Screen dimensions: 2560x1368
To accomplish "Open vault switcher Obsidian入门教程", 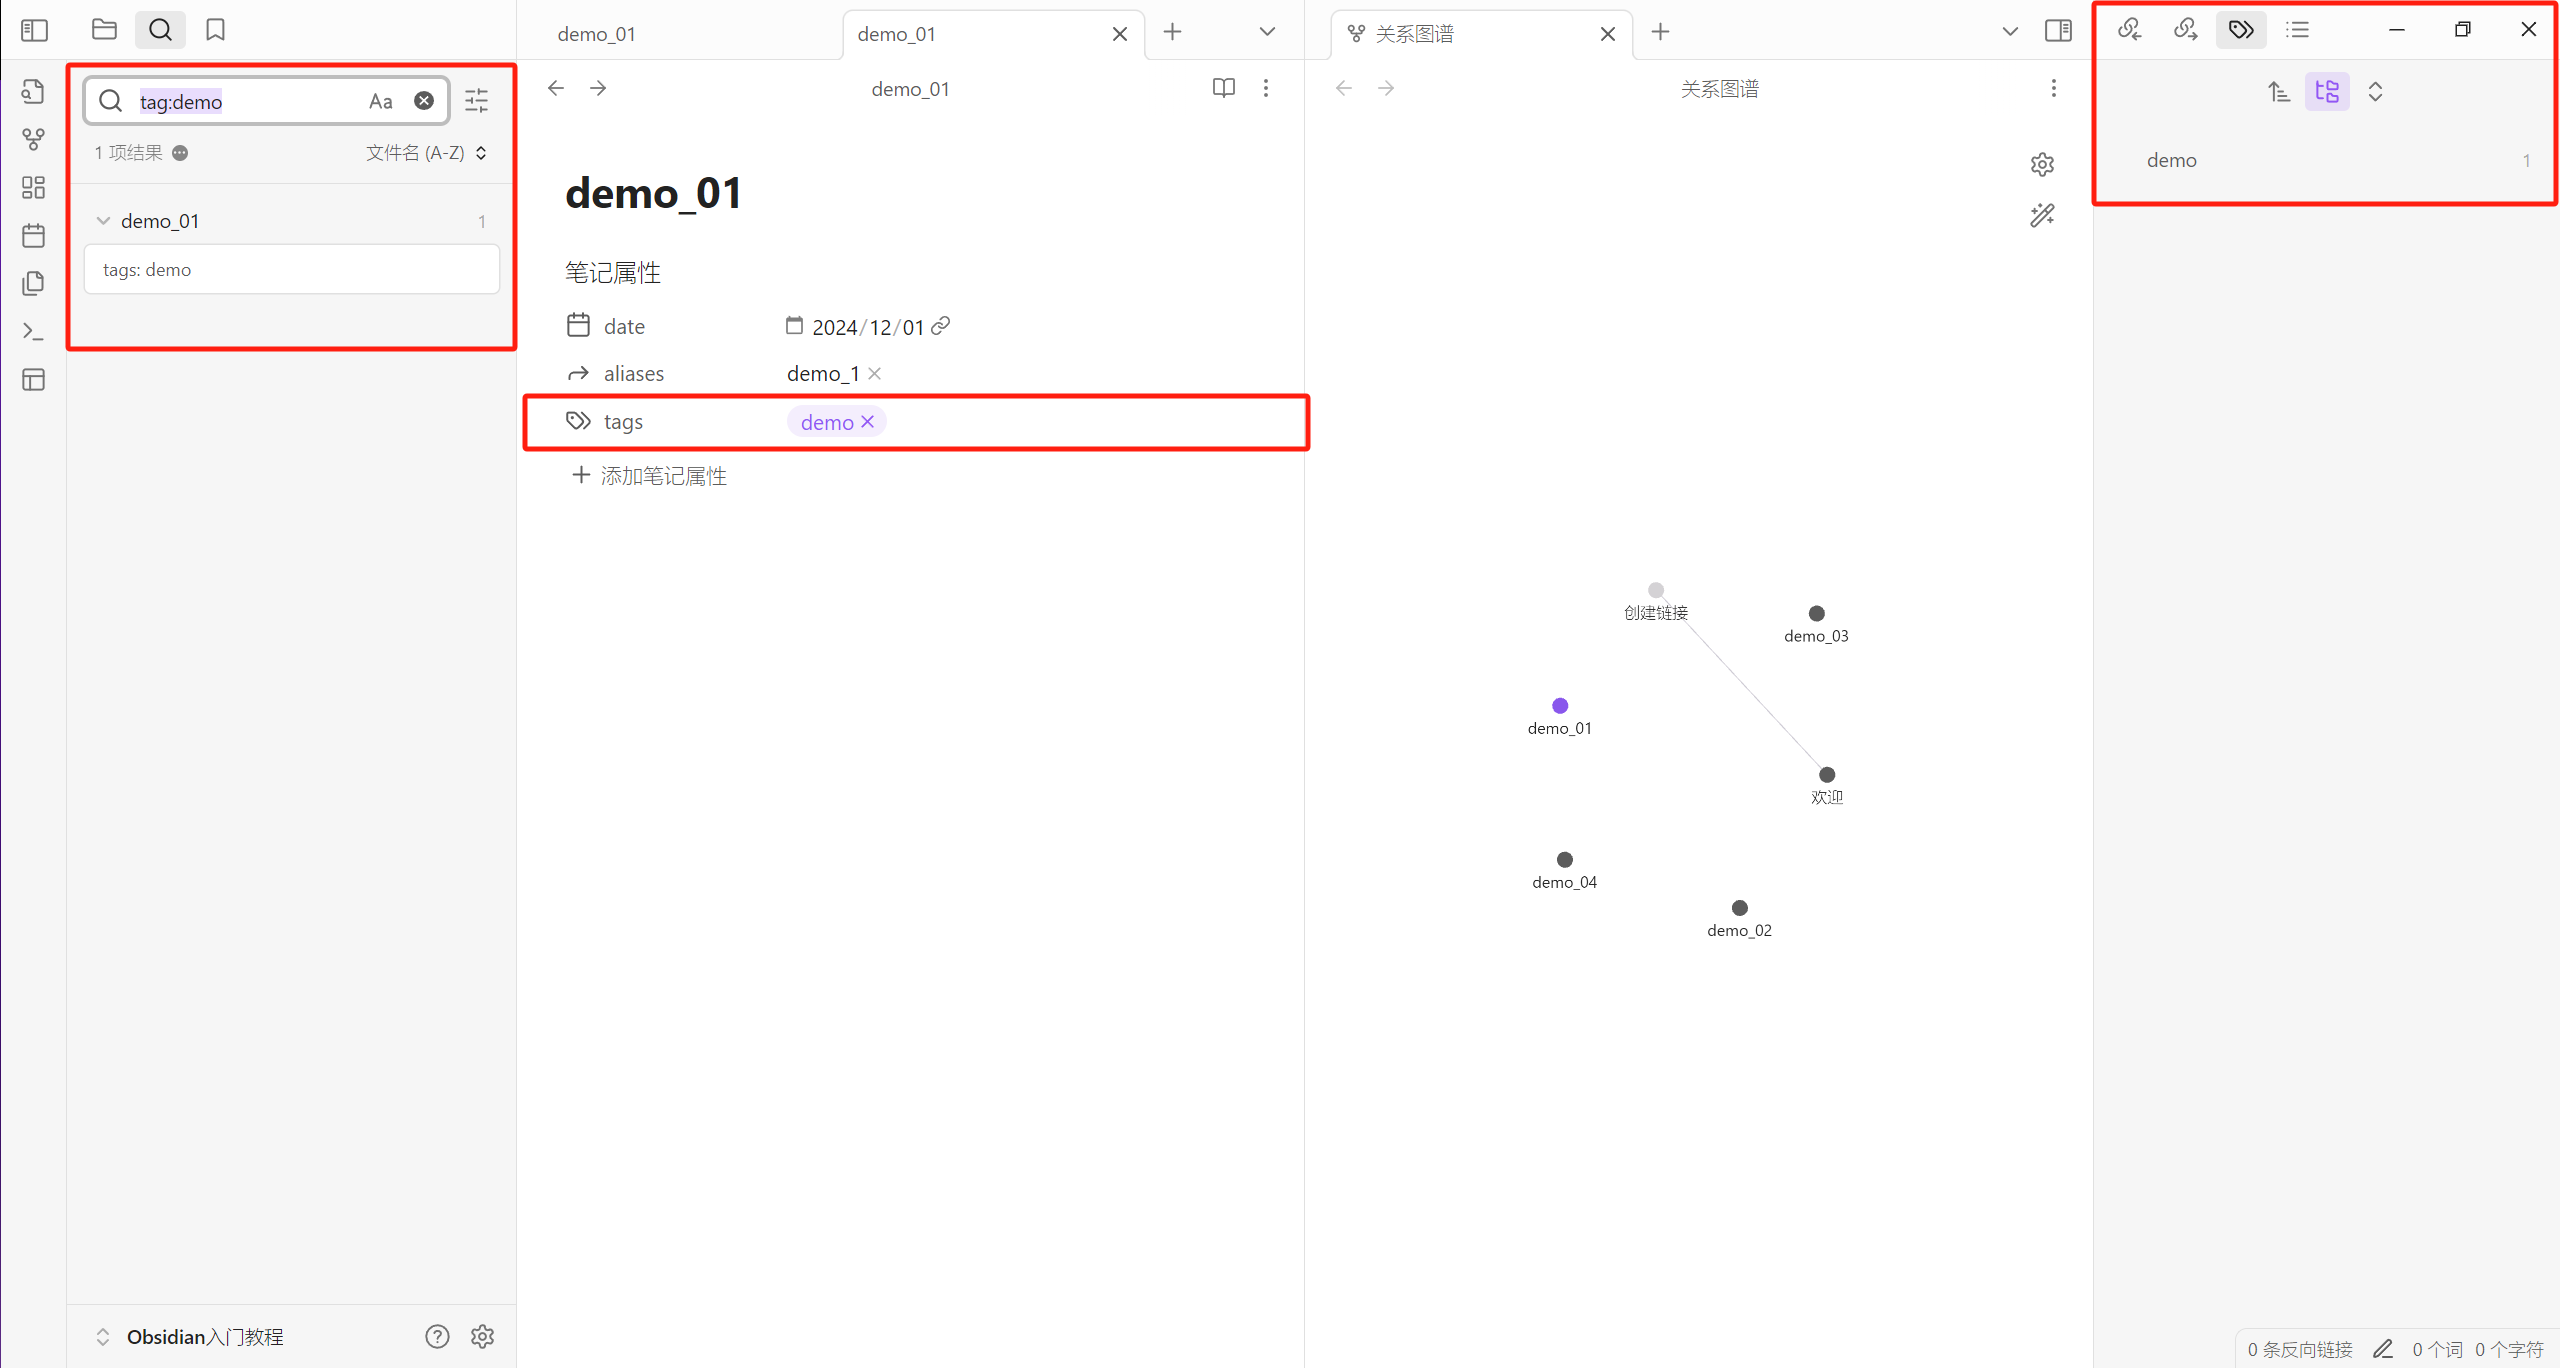I will coord(204,1336).
